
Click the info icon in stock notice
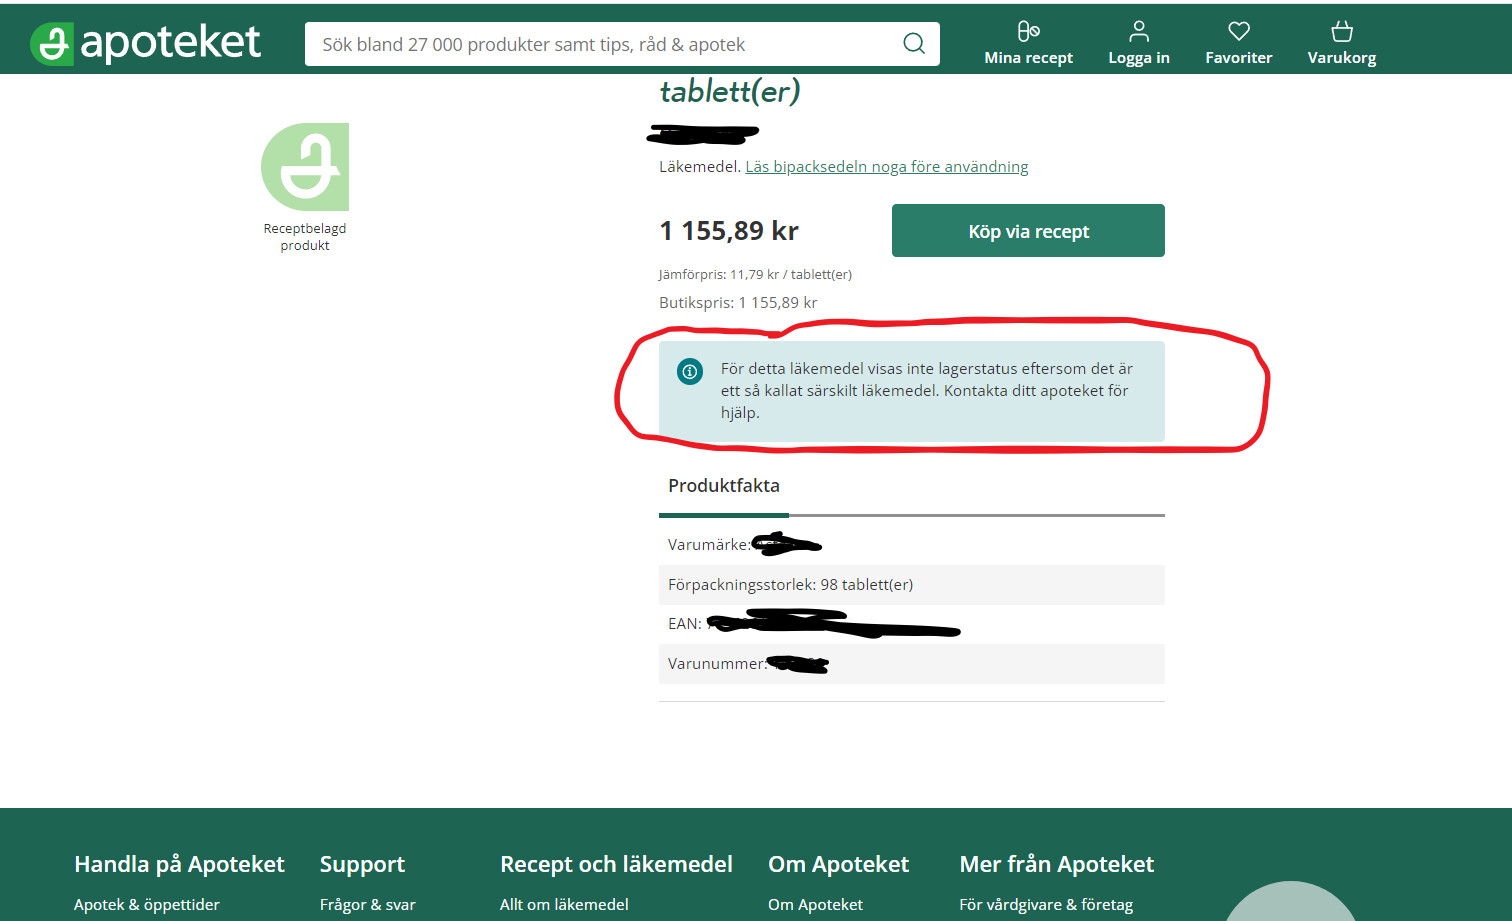[x=690, y=371]
